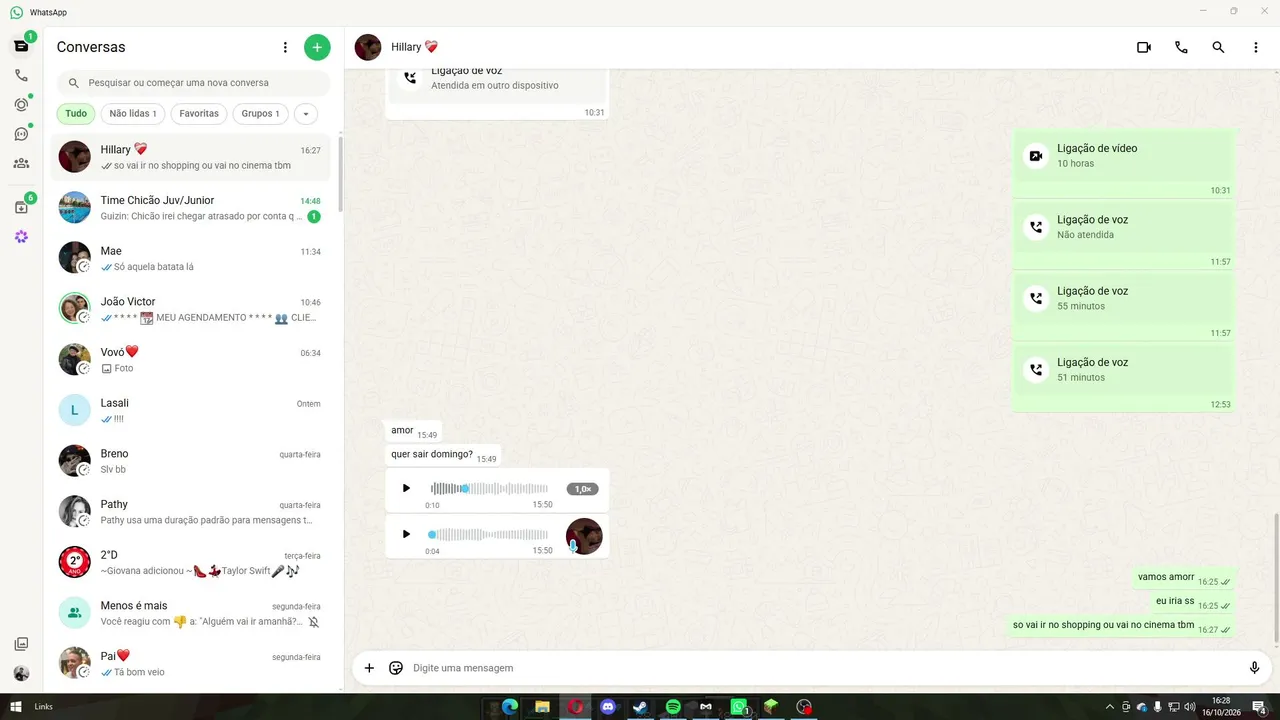Open the media gallery icon in the sidebar
This screenshot has height=720, width=1280.
pyautogui.click(x=21, y=644)
